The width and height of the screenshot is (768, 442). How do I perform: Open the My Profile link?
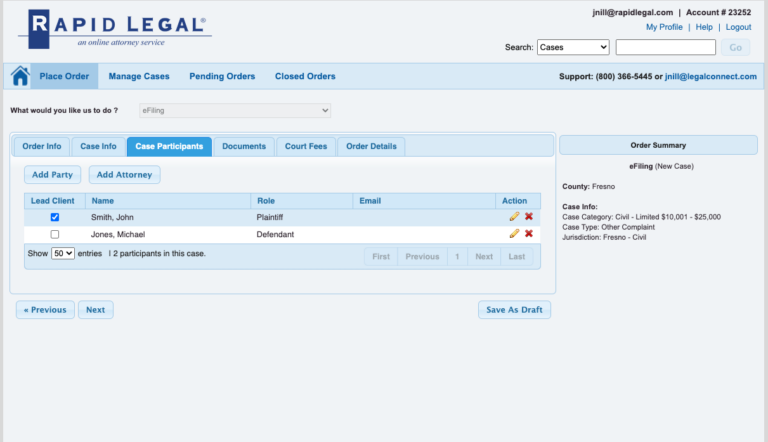(664, 27)
